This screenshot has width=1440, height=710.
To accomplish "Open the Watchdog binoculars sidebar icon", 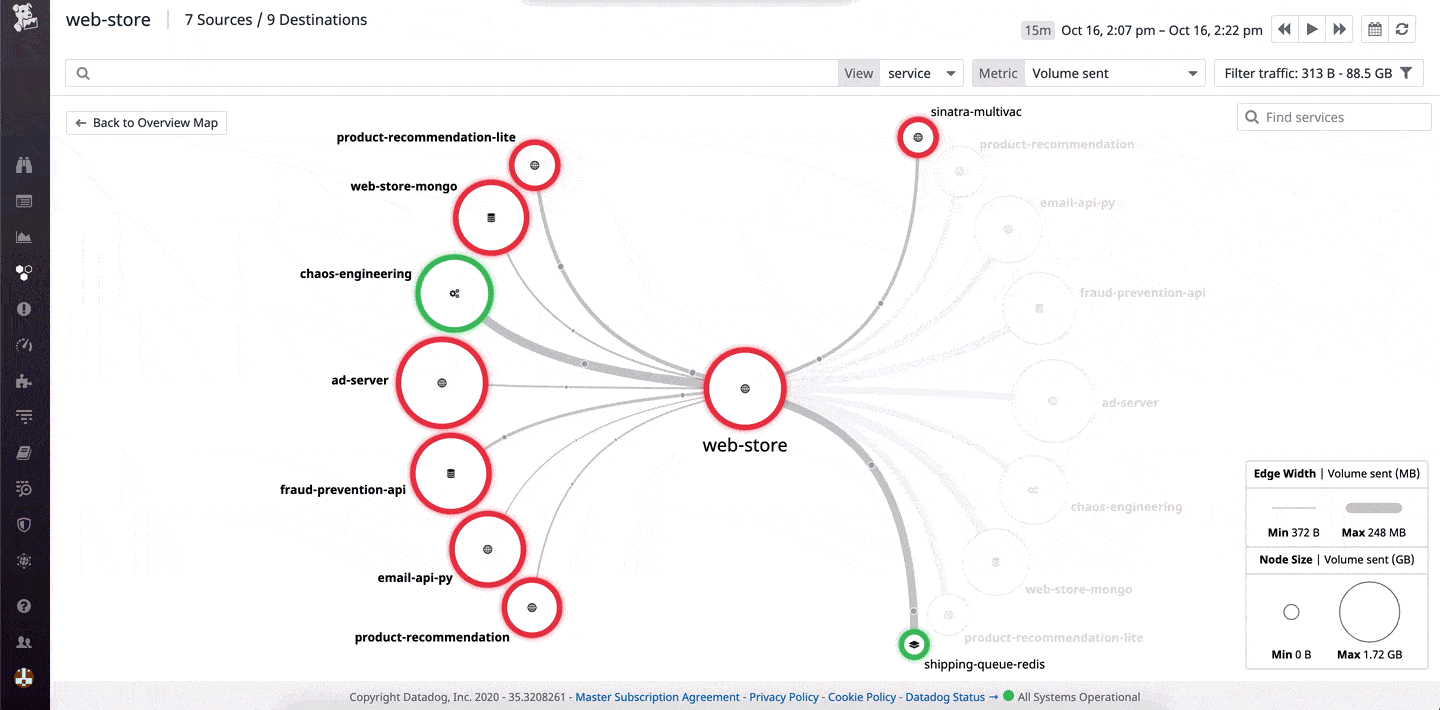I will coord(25,165).
